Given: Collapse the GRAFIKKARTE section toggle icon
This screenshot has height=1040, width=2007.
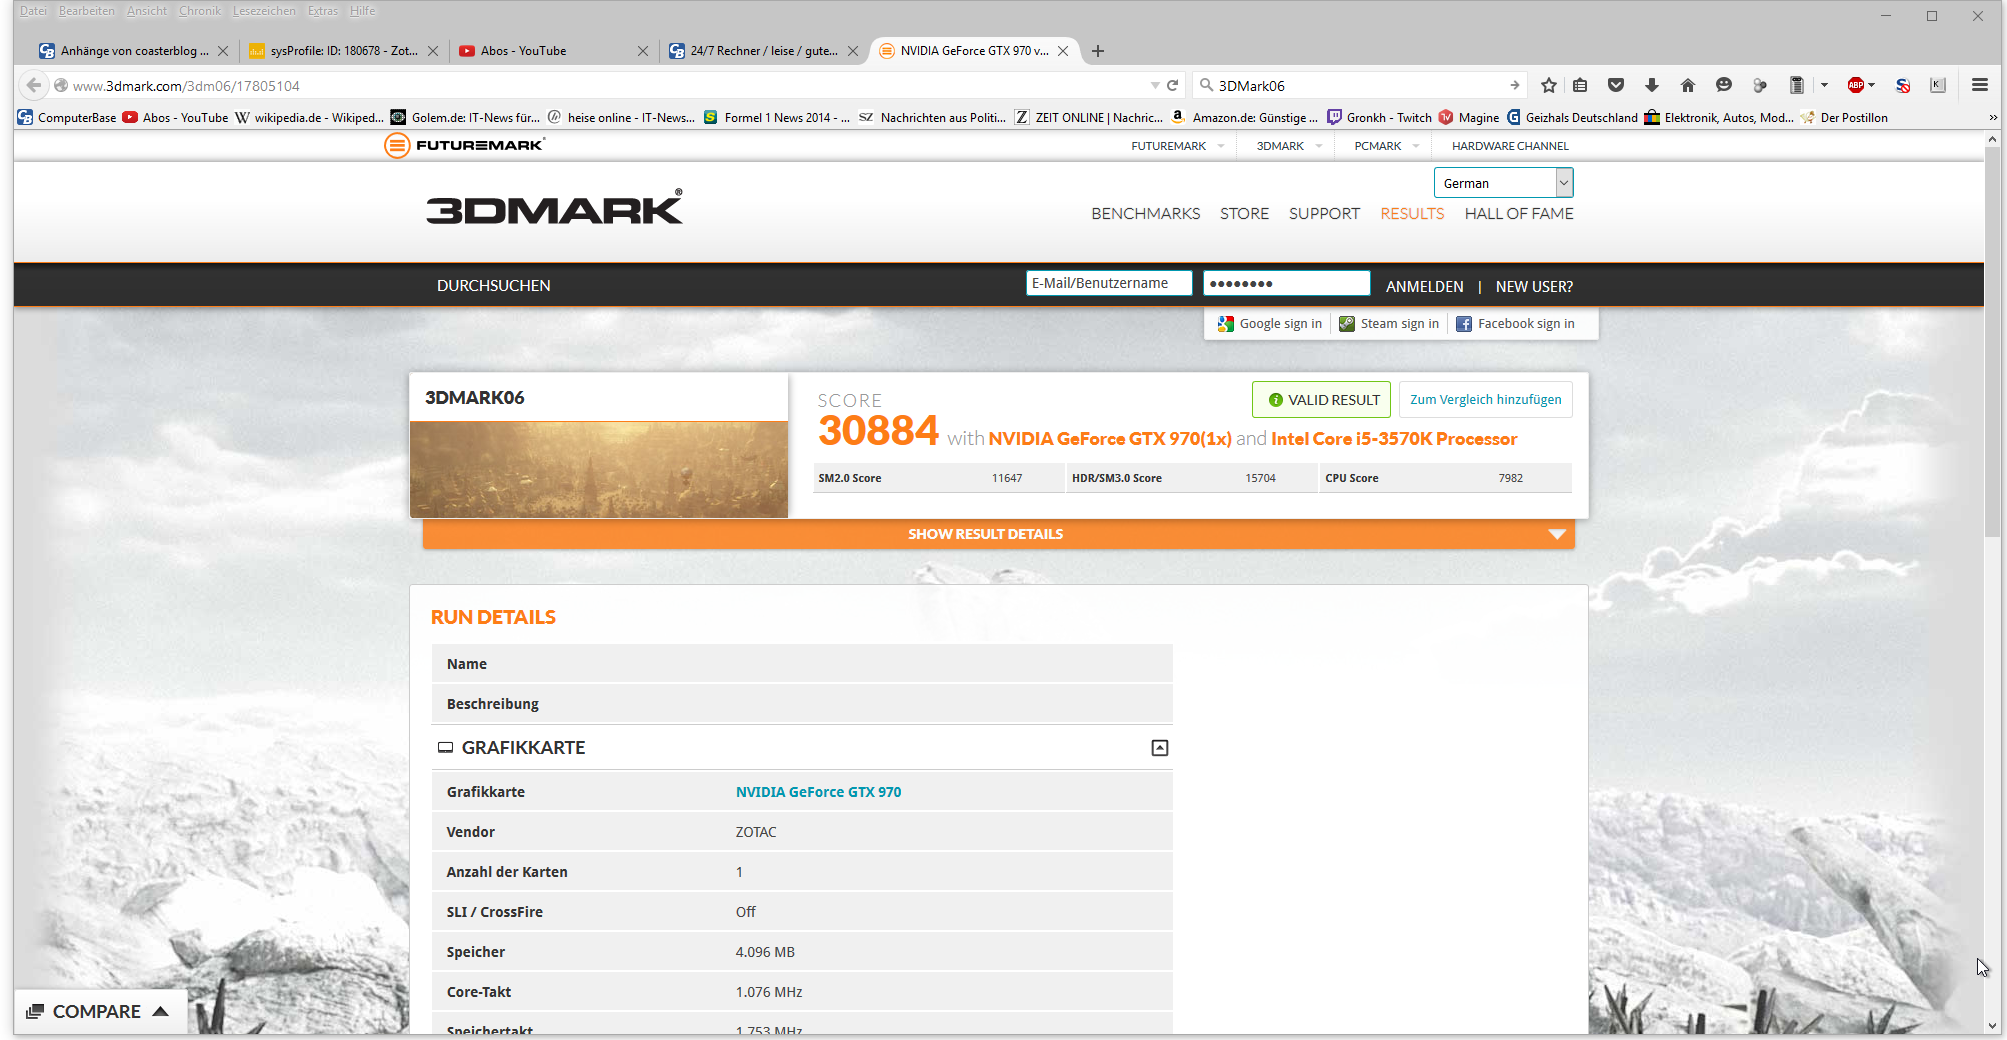Looking at the screenshot, I should click(1160, 748).
